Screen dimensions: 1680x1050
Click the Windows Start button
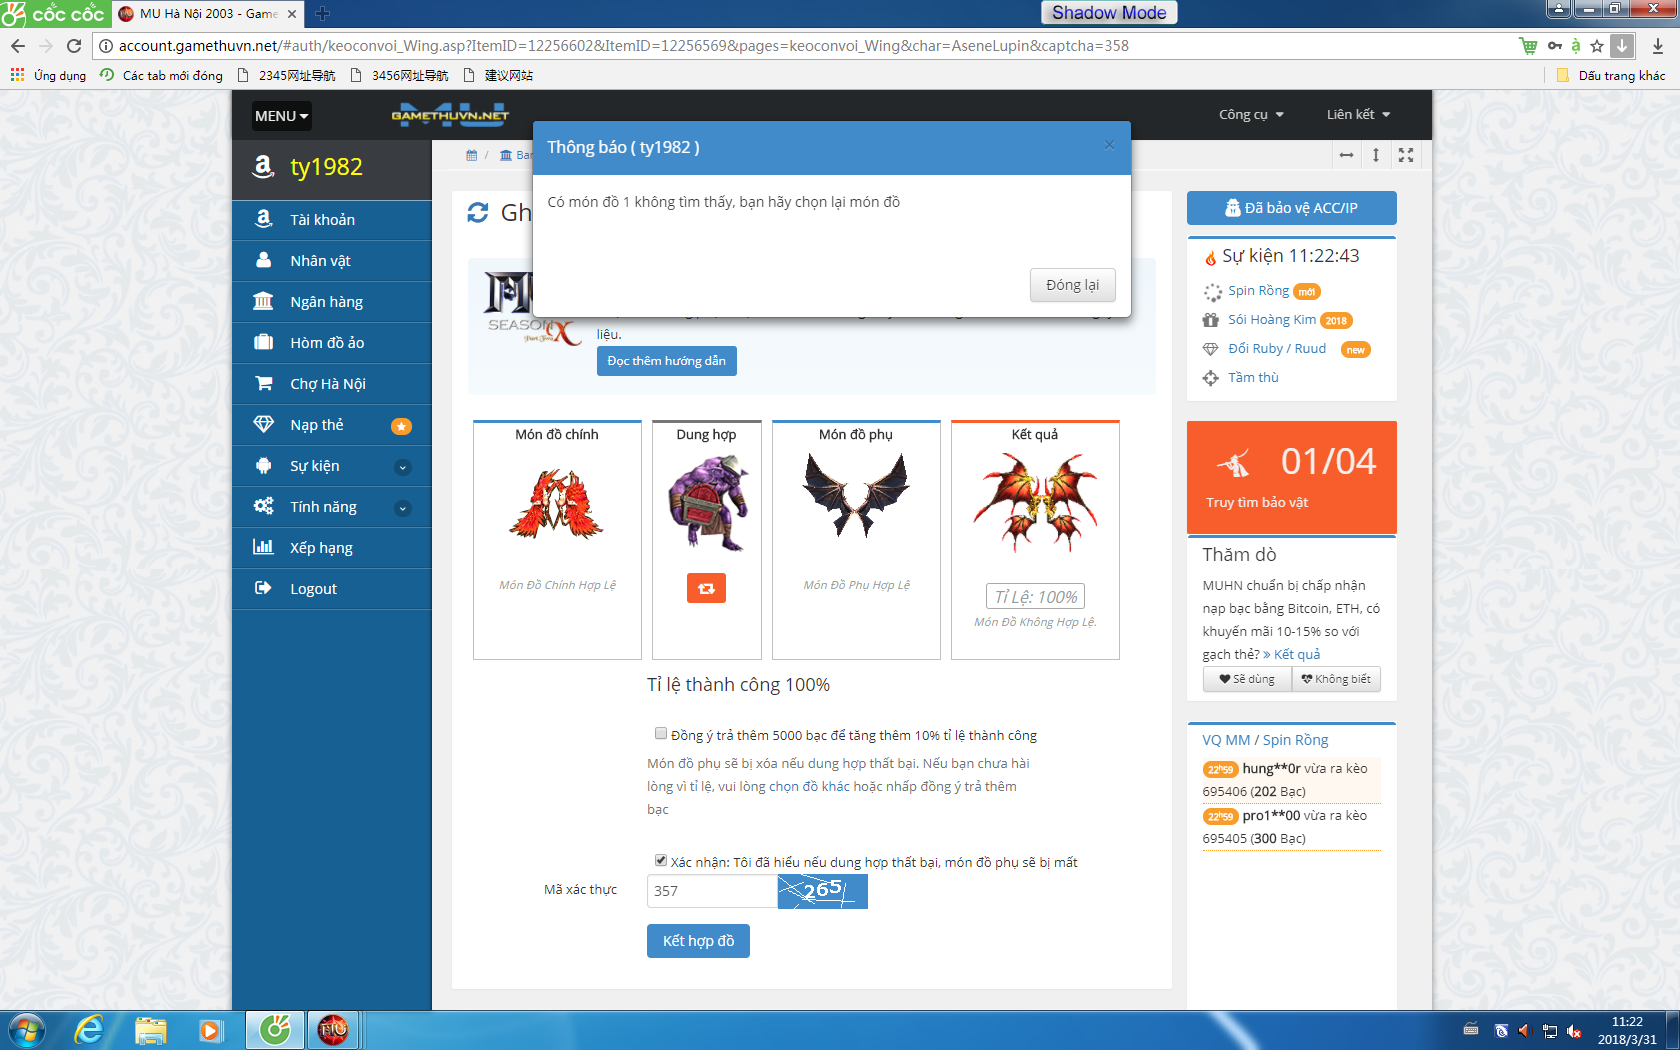click(26, 1030)
